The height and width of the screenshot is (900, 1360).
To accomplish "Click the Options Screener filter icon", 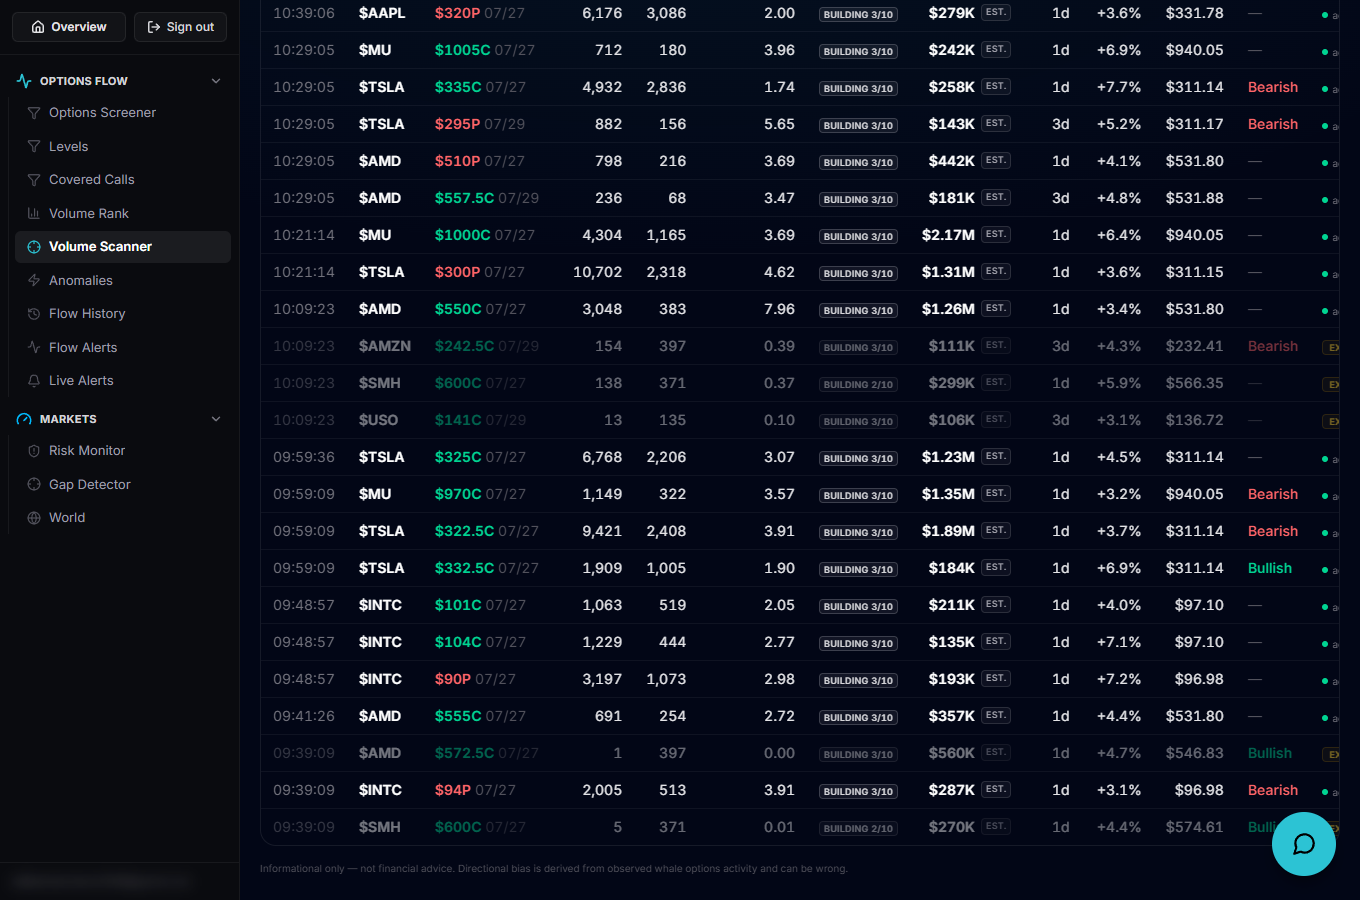I will click(x=34, y=113).
